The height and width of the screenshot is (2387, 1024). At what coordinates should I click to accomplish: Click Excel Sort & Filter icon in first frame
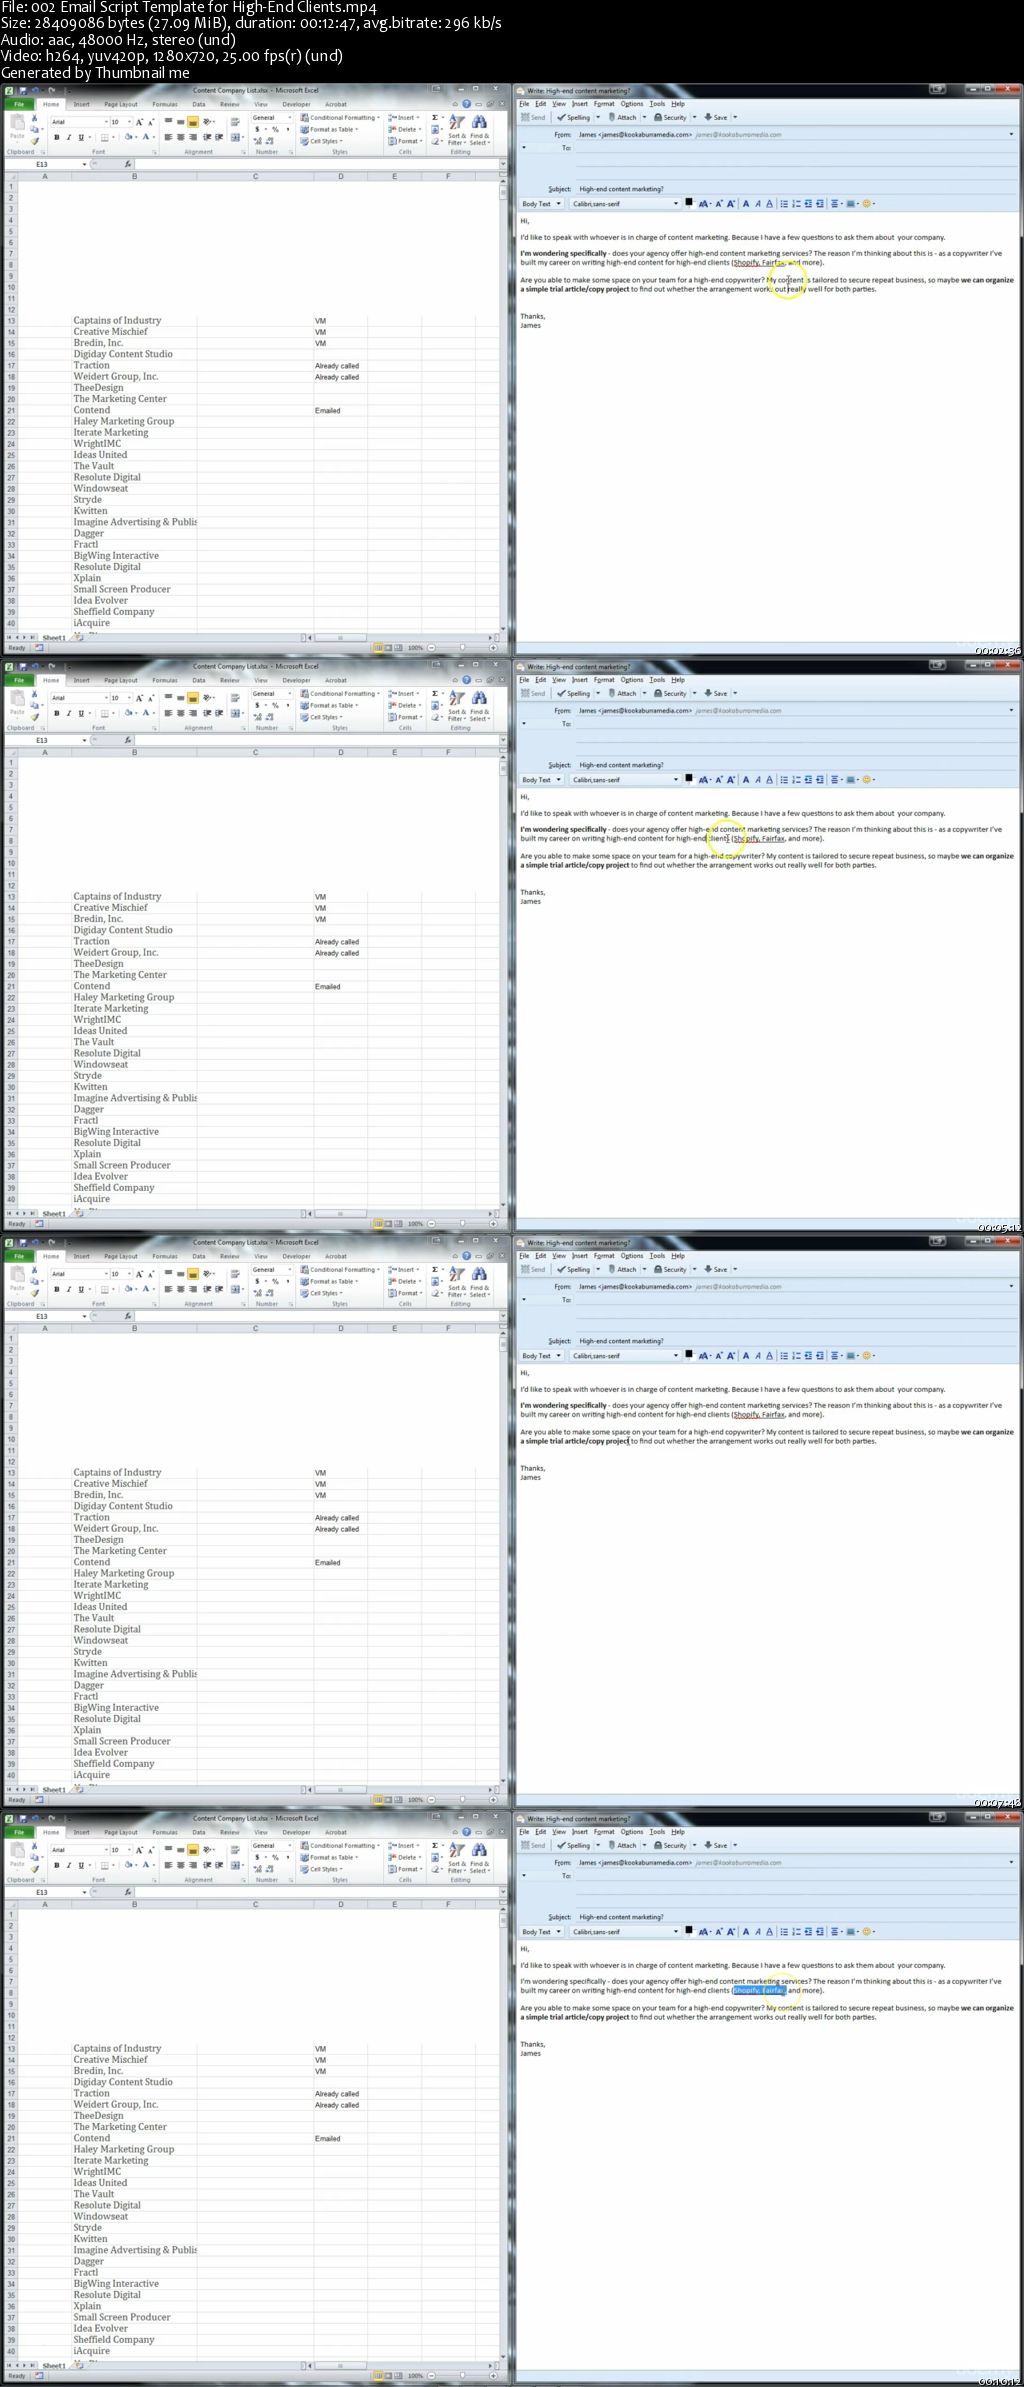(456, 124)
